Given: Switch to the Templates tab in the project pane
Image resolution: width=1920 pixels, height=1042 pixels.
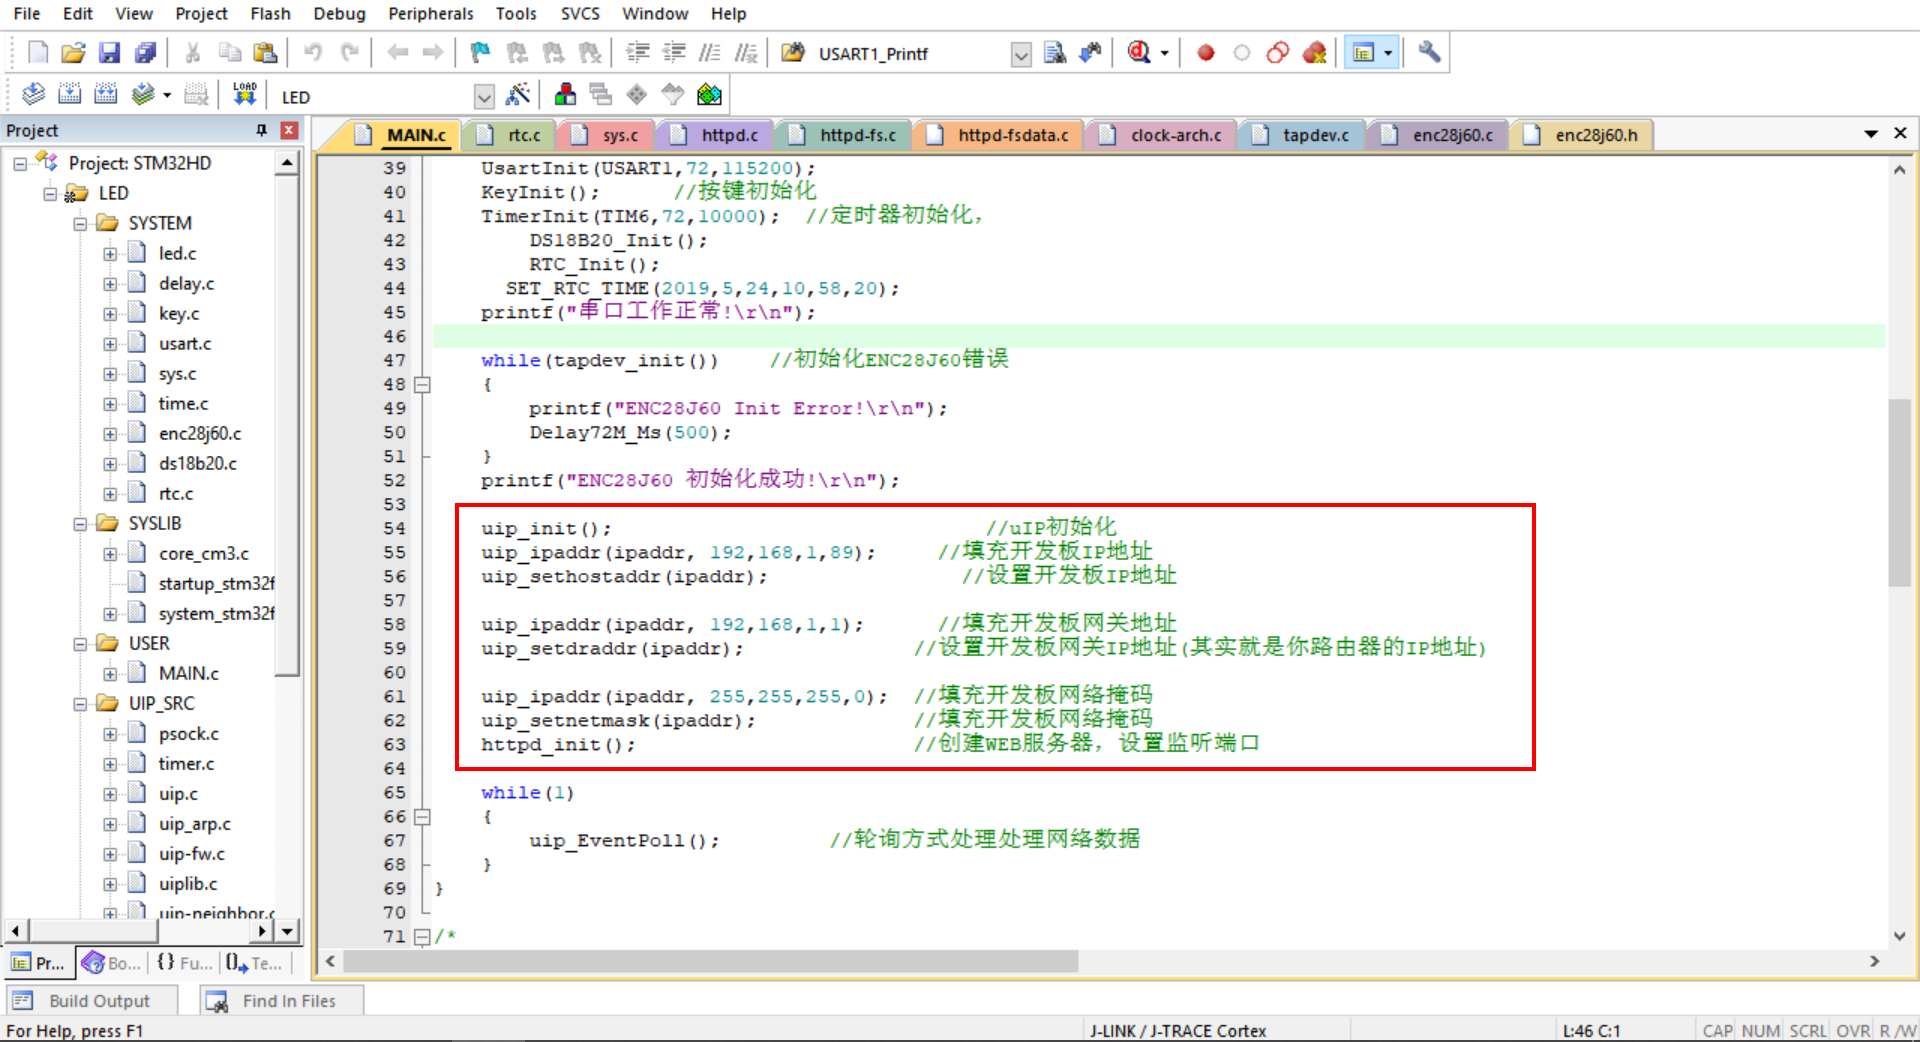Looking at the screenshot, I should tap(254, 963).
